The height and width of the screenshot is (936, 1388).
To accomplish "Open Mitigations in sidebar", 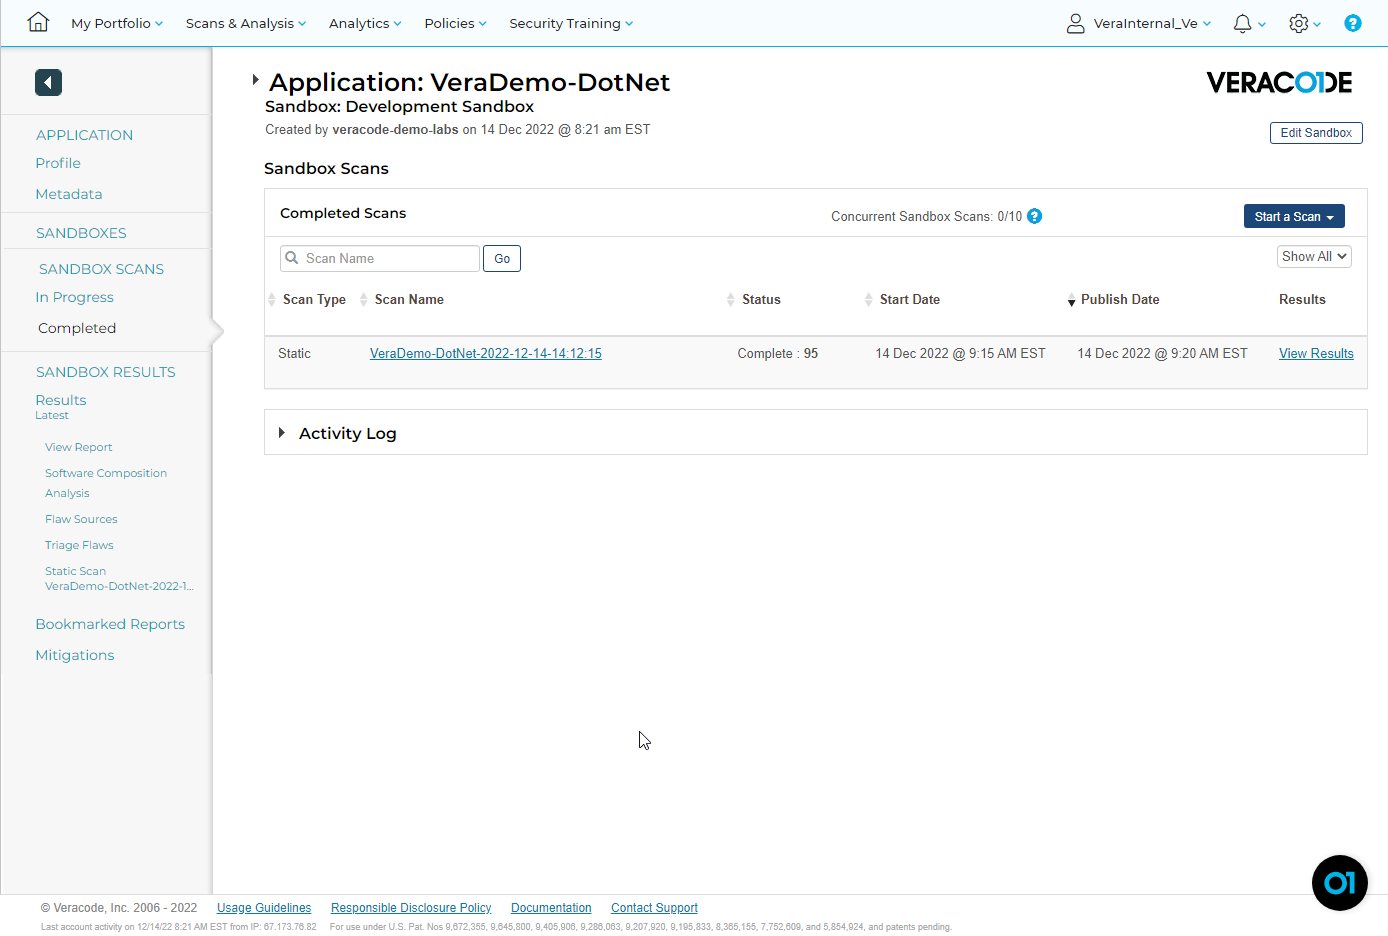I will click(x=75, y=655).
